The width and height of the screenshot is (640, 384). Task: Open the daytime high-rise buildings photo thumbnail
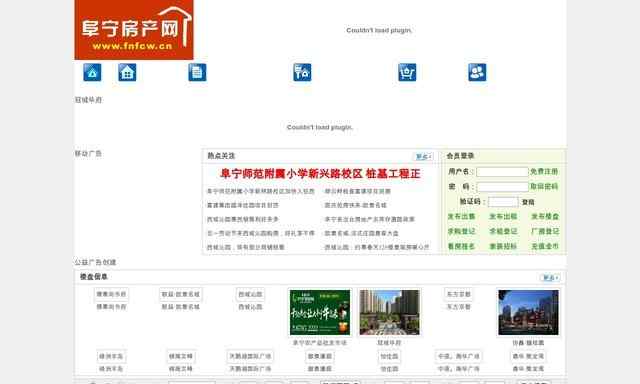click(x=389, y=312)
